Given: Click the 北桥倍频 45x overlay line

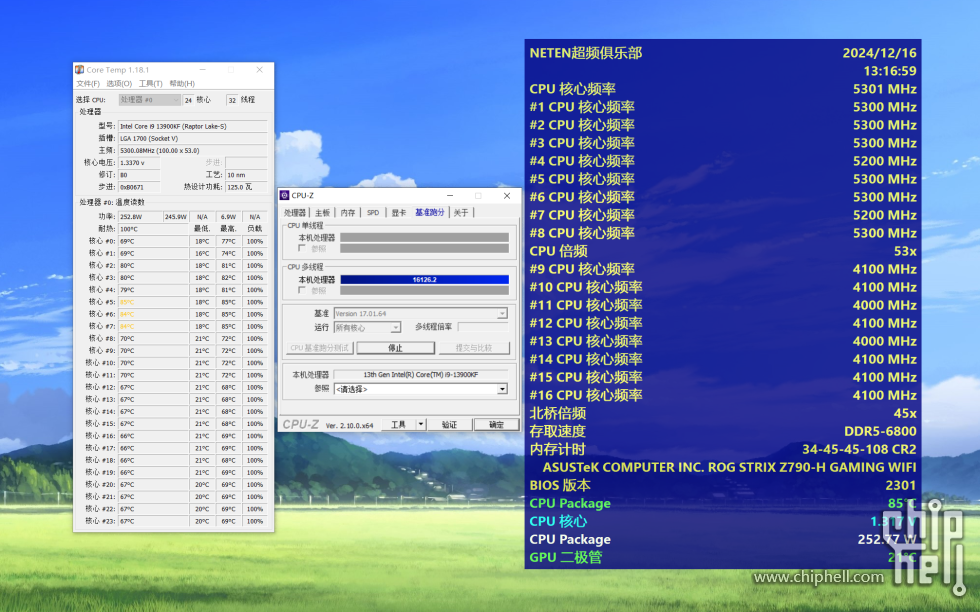Looking at the screenshot, I should [722, 413].
